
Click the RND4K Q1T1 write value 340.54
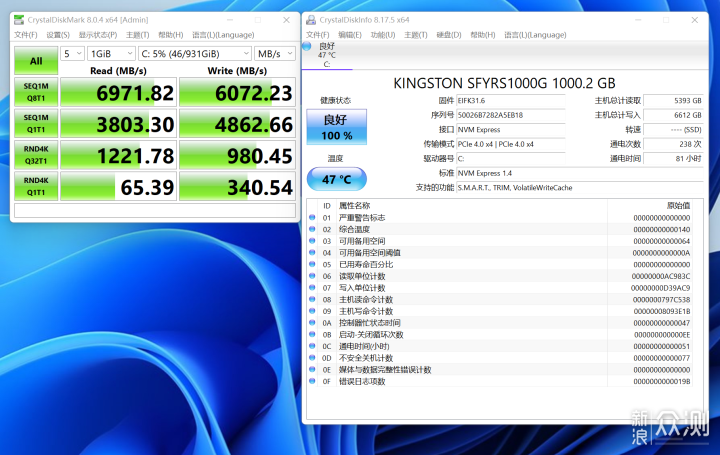click(x=237, y=186)
